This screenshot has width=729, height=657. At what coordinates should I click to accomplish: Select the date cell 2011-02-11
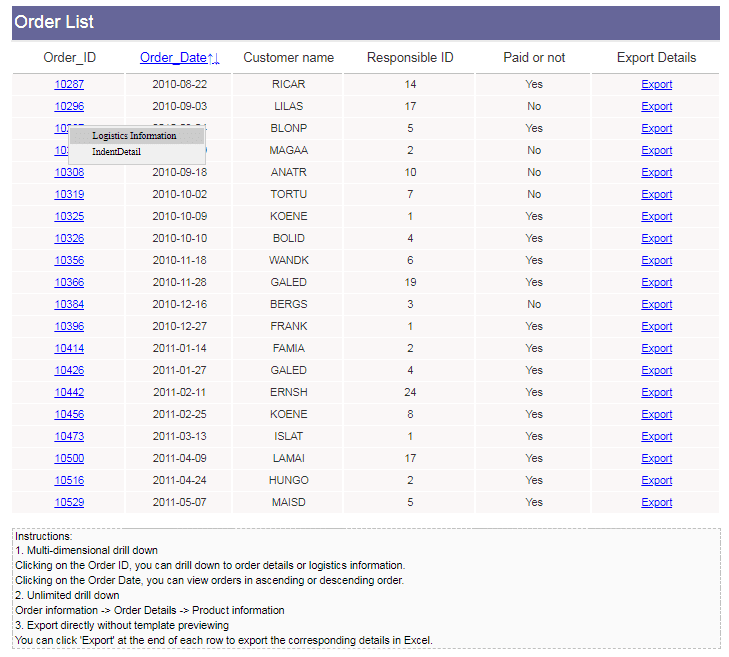(x=179, y=392)
